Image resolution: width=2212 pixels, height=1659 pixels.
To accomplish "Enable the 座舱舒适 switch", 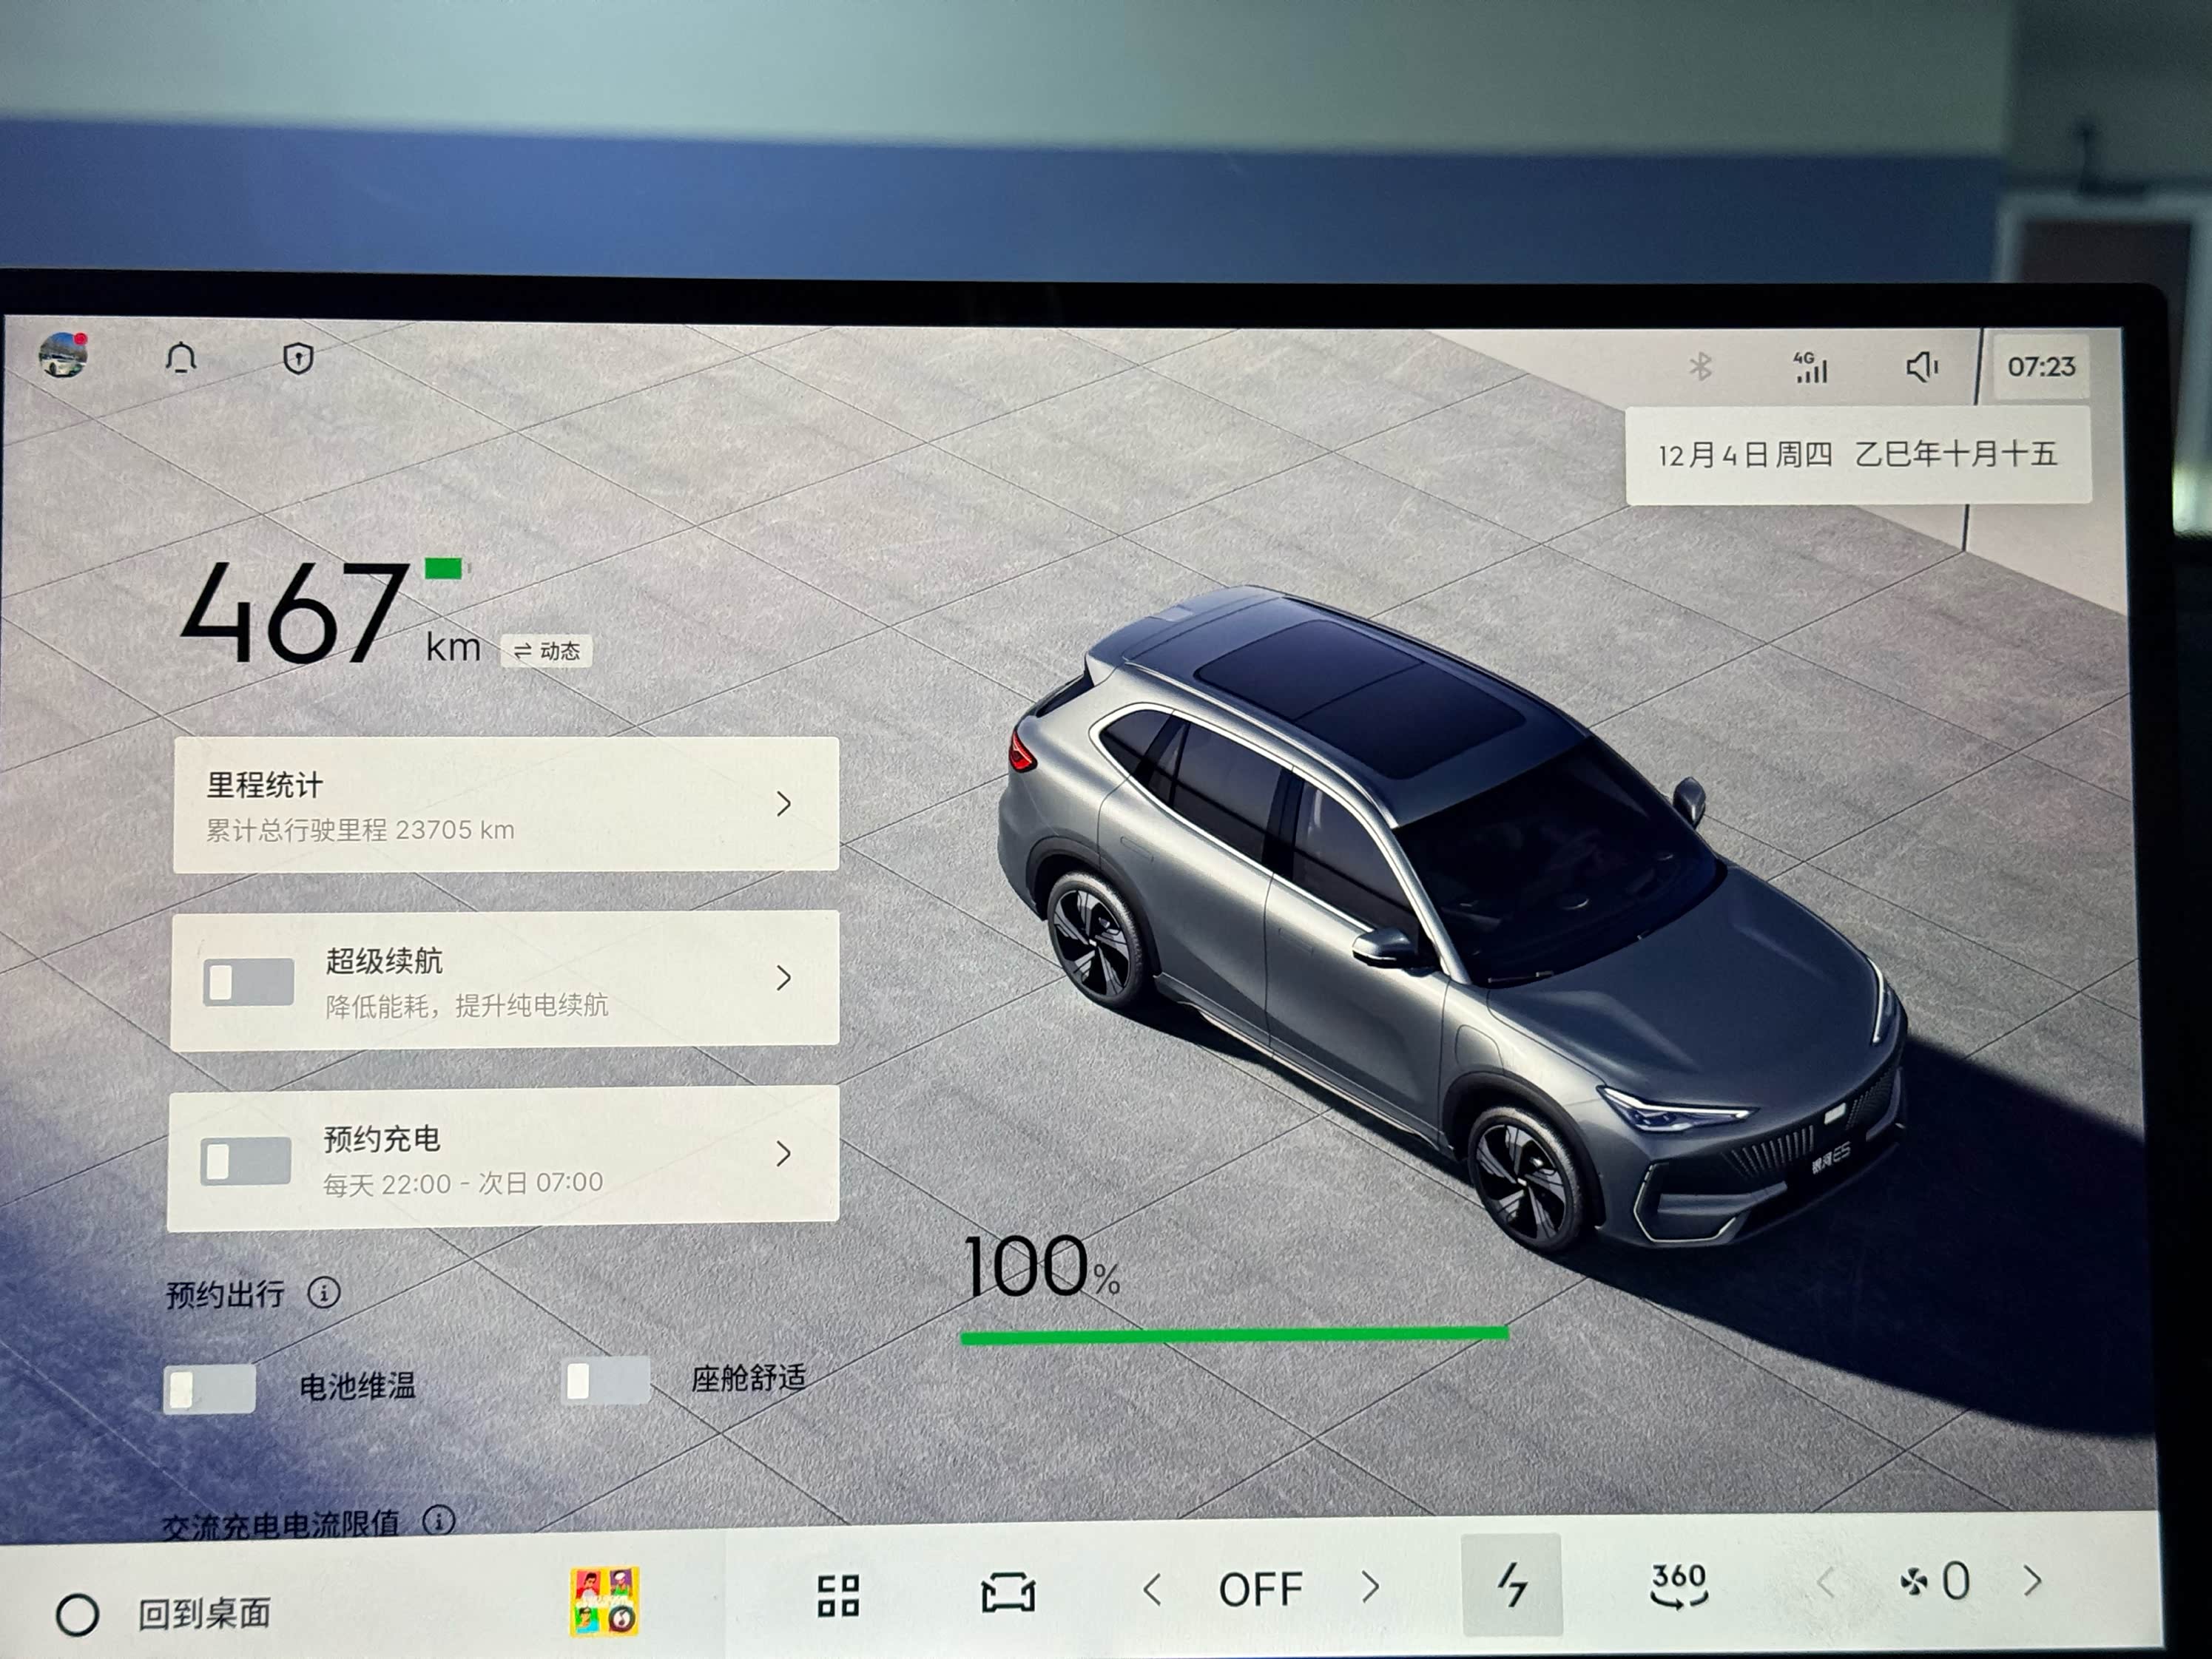I will 606,1381.
